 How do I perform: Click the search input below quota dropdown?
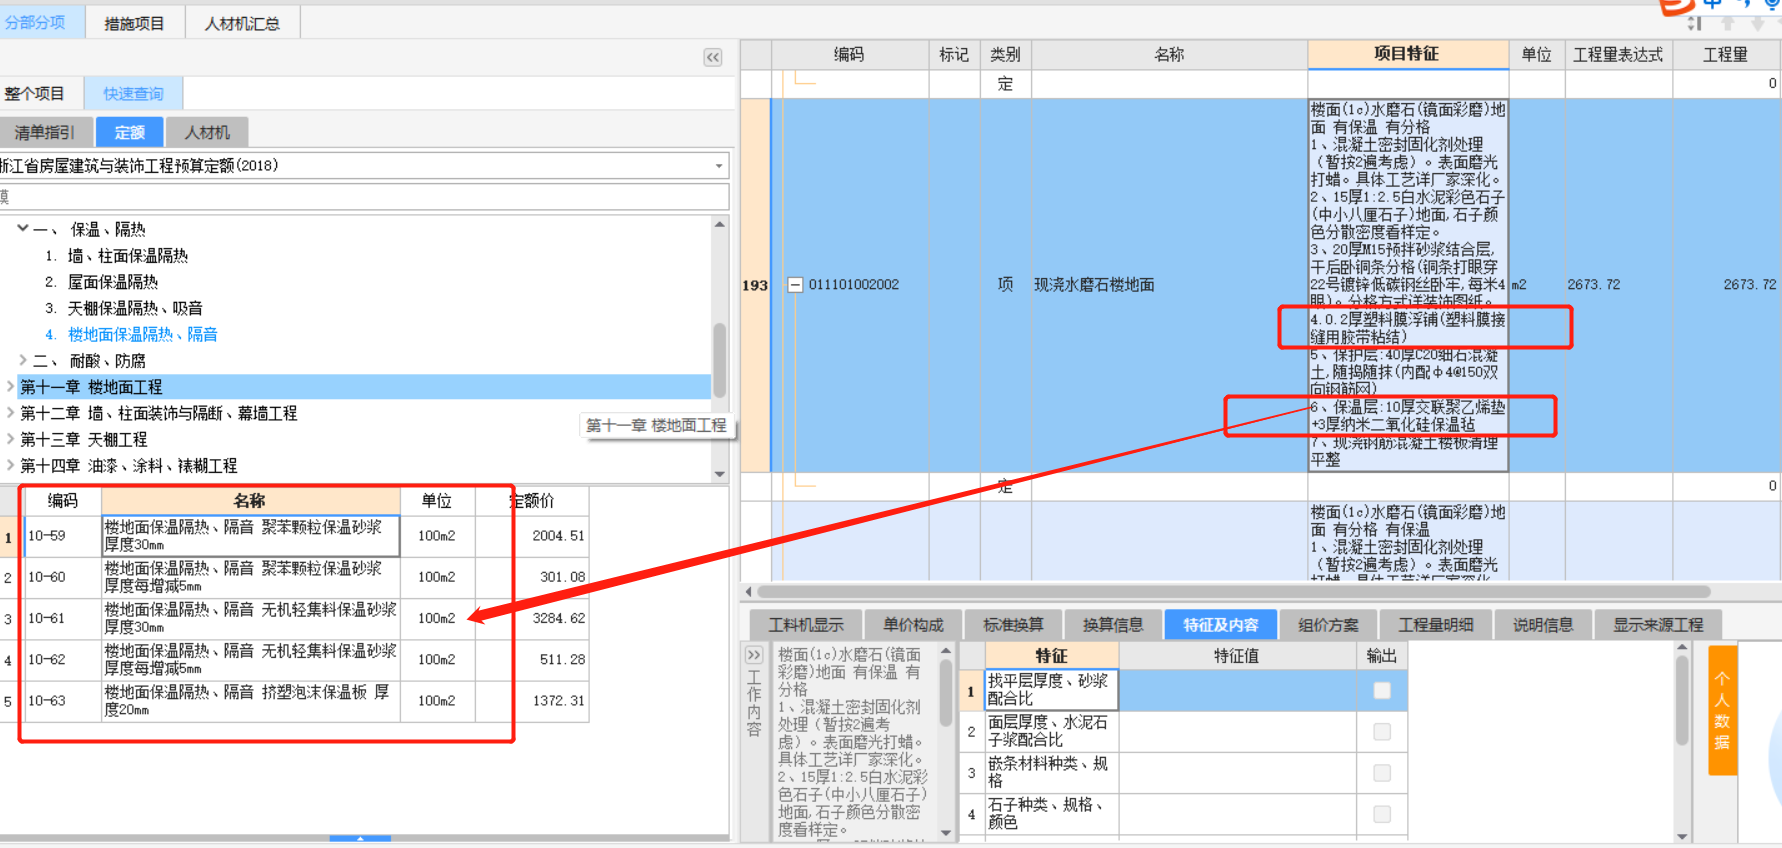pos(364,197)
